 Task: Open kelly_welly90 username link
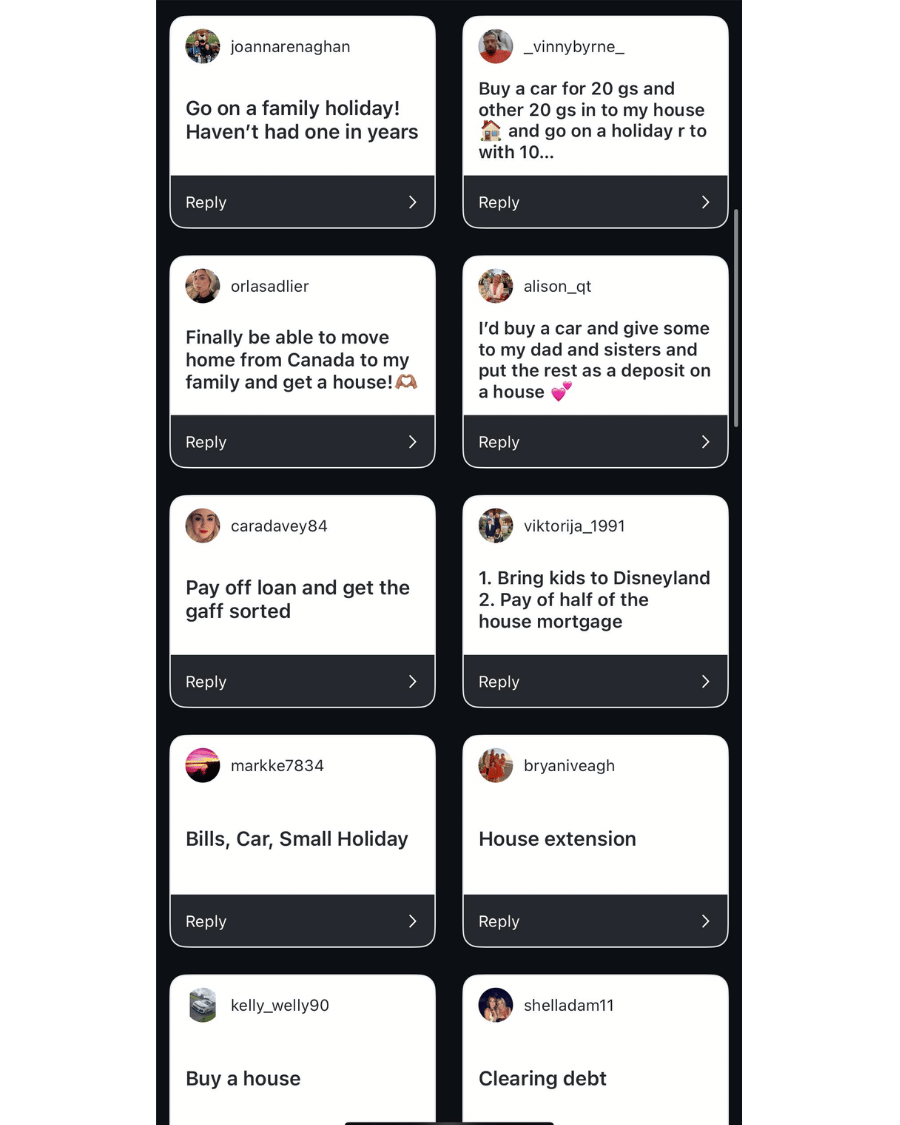click(280, 1006)
